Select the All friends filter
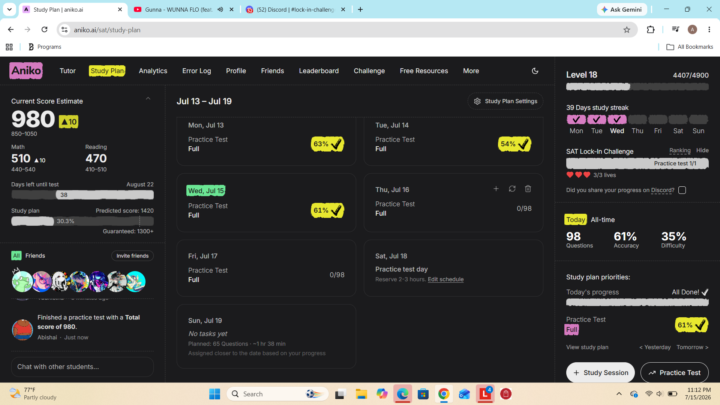The height and width of the screenshot is (405, 720). tap(16, 256)
